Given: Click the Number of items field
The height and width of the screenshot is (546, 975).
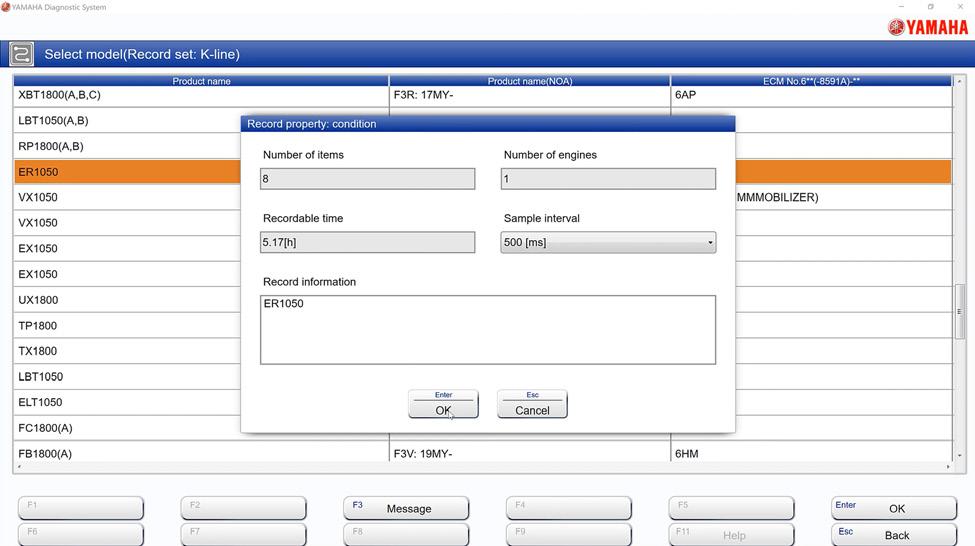Looking at the screenshot, I should pos(367,178).
